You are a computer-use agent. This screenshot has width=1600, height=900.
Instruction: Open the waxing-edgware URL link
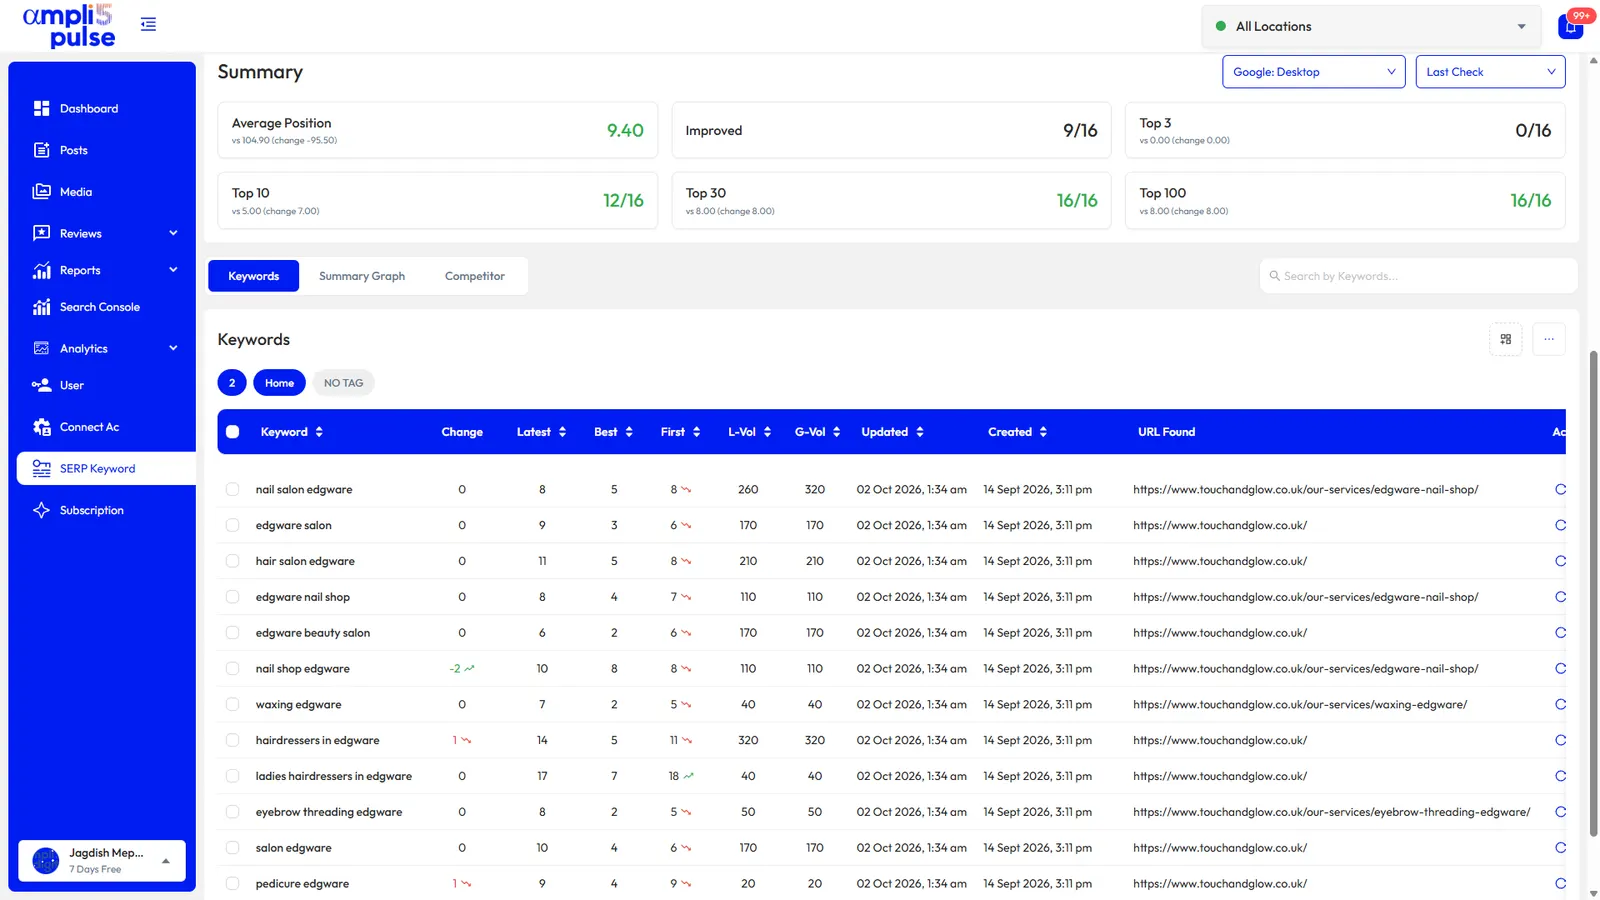[1300, 705]
